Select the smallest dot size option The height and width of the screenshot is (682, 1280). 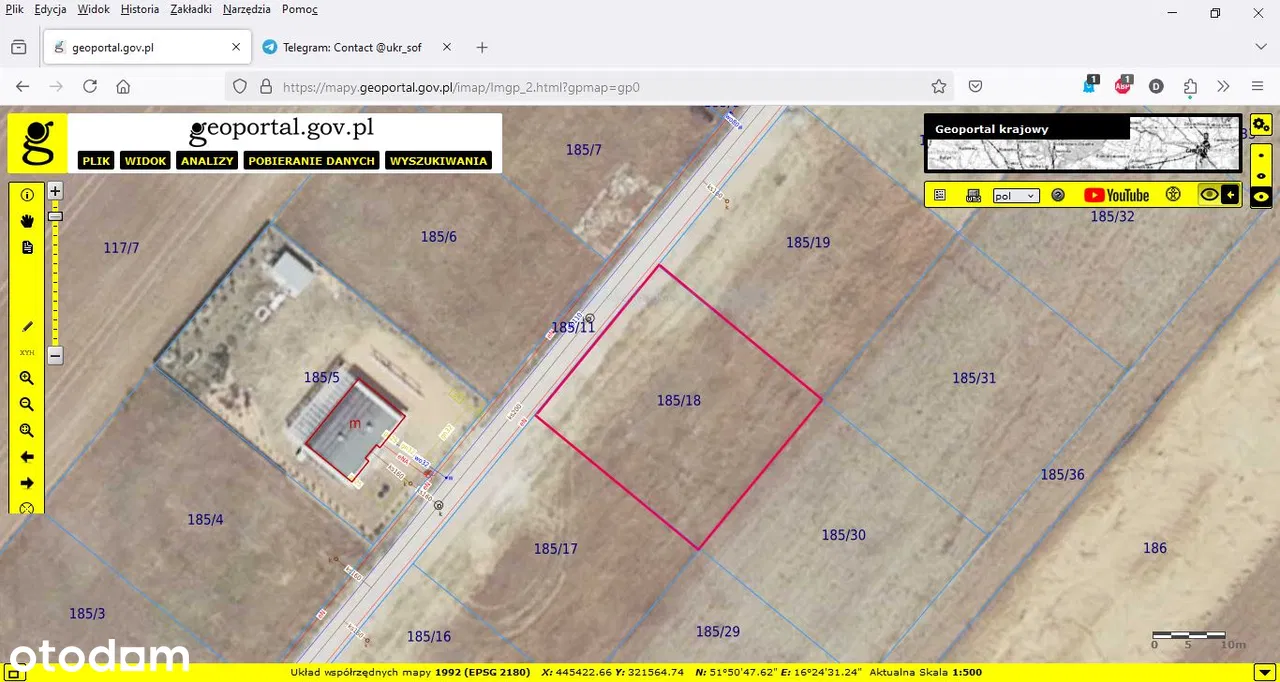[1261, 155]
